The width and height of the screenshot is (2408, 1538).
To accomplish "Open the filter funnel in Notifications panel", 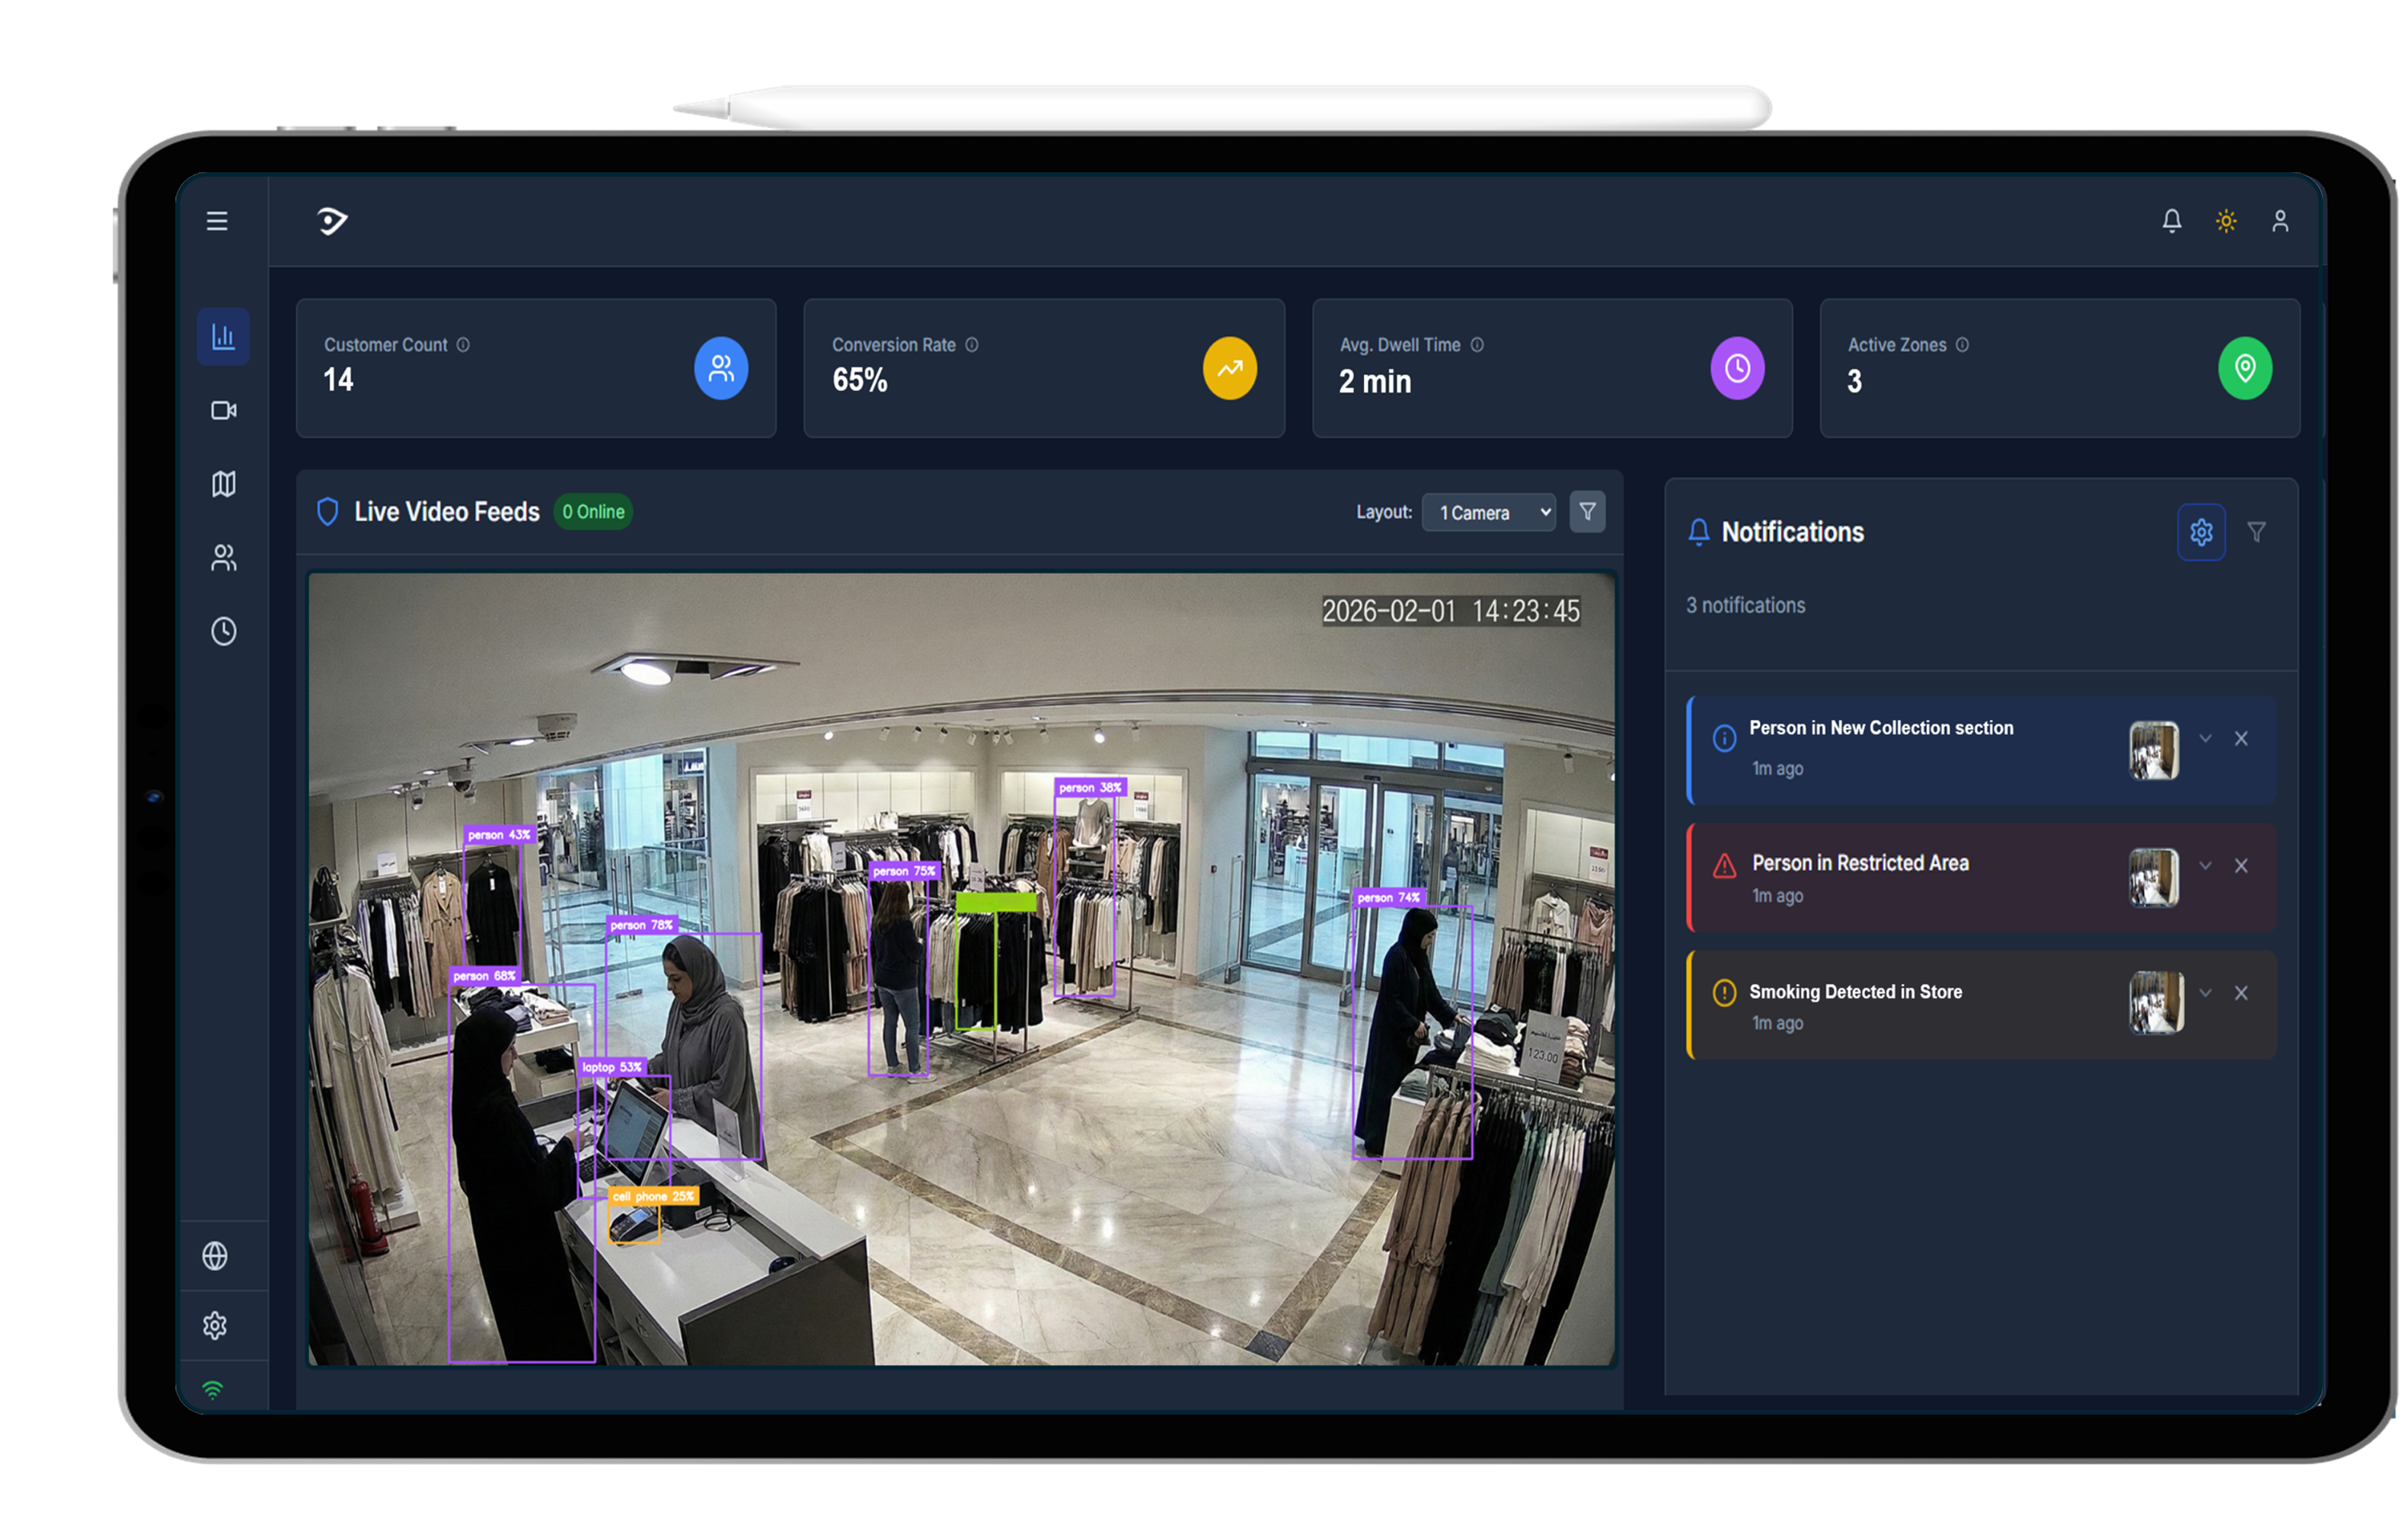I will coord(2257,532).
